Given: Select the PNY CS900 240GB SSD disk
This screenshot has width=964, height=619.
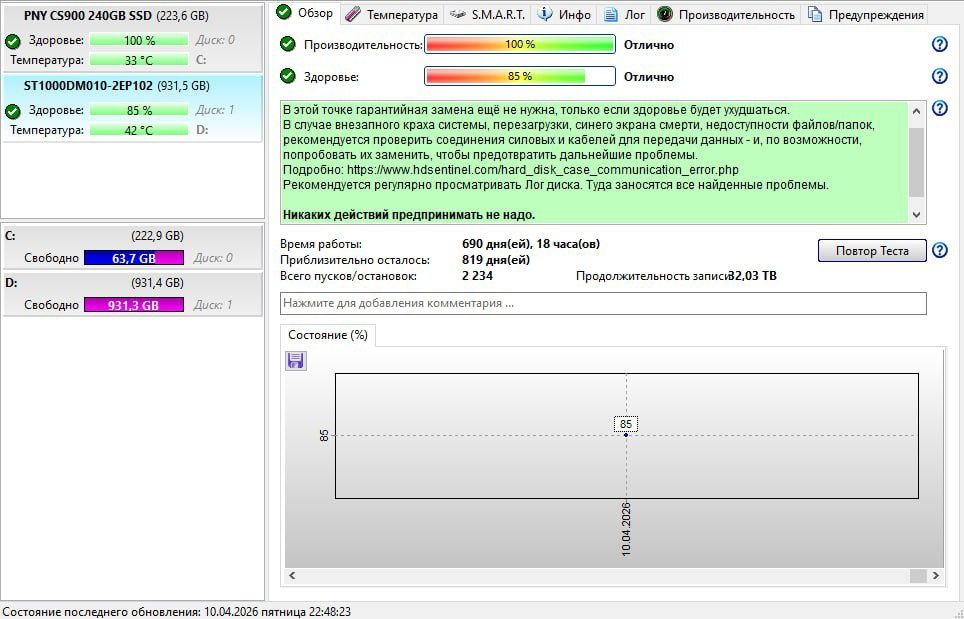Looking at the screenshot, I should pos(132,38).
